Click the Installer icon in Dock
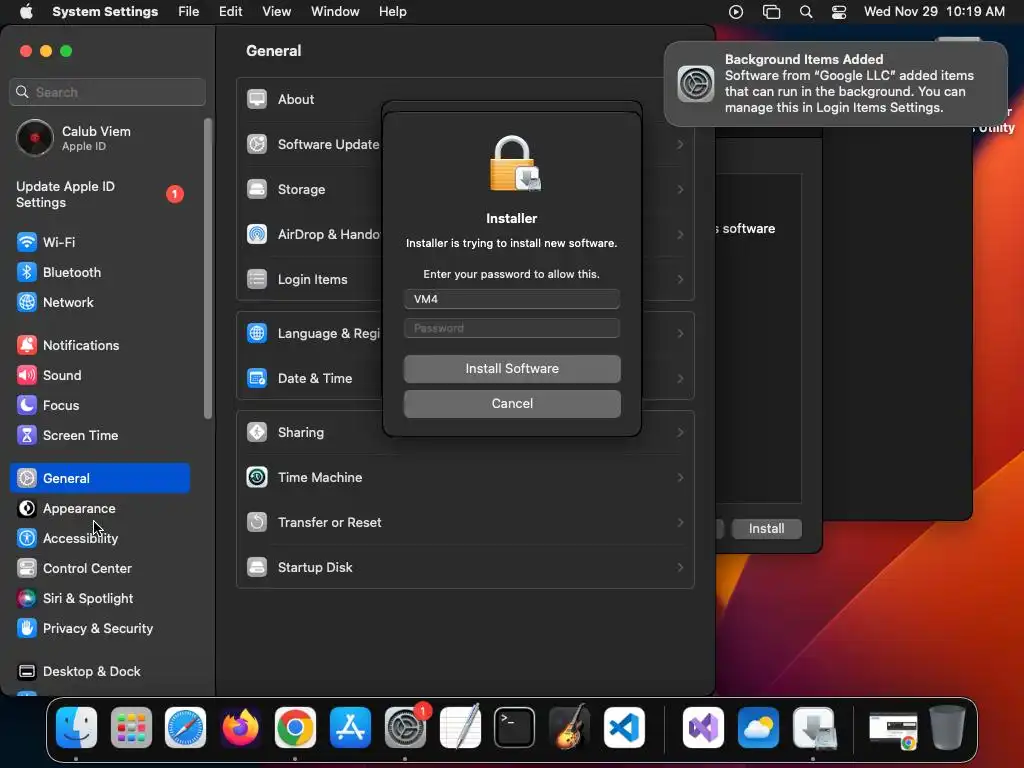 814,727
